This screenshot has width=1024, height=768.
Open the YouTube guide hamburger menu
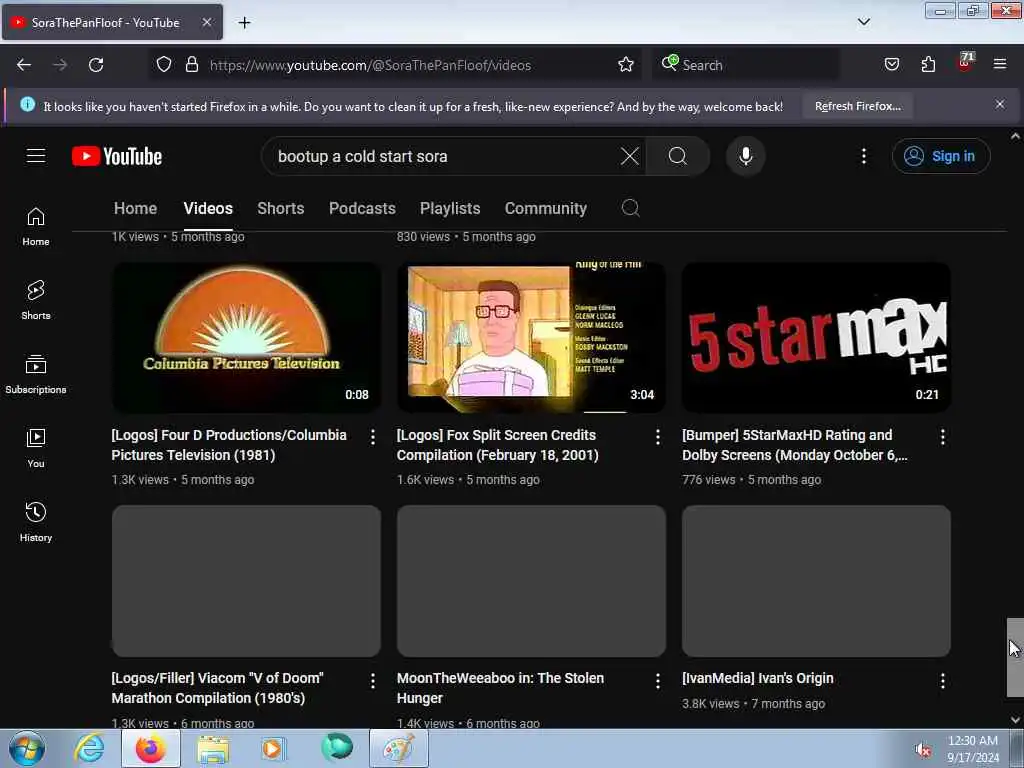coord(36,155)
